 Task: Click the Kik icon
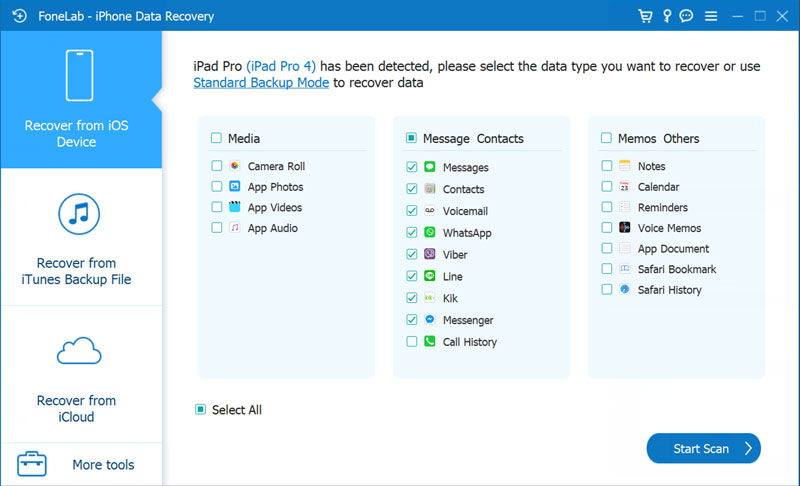(x=430, y=297)
